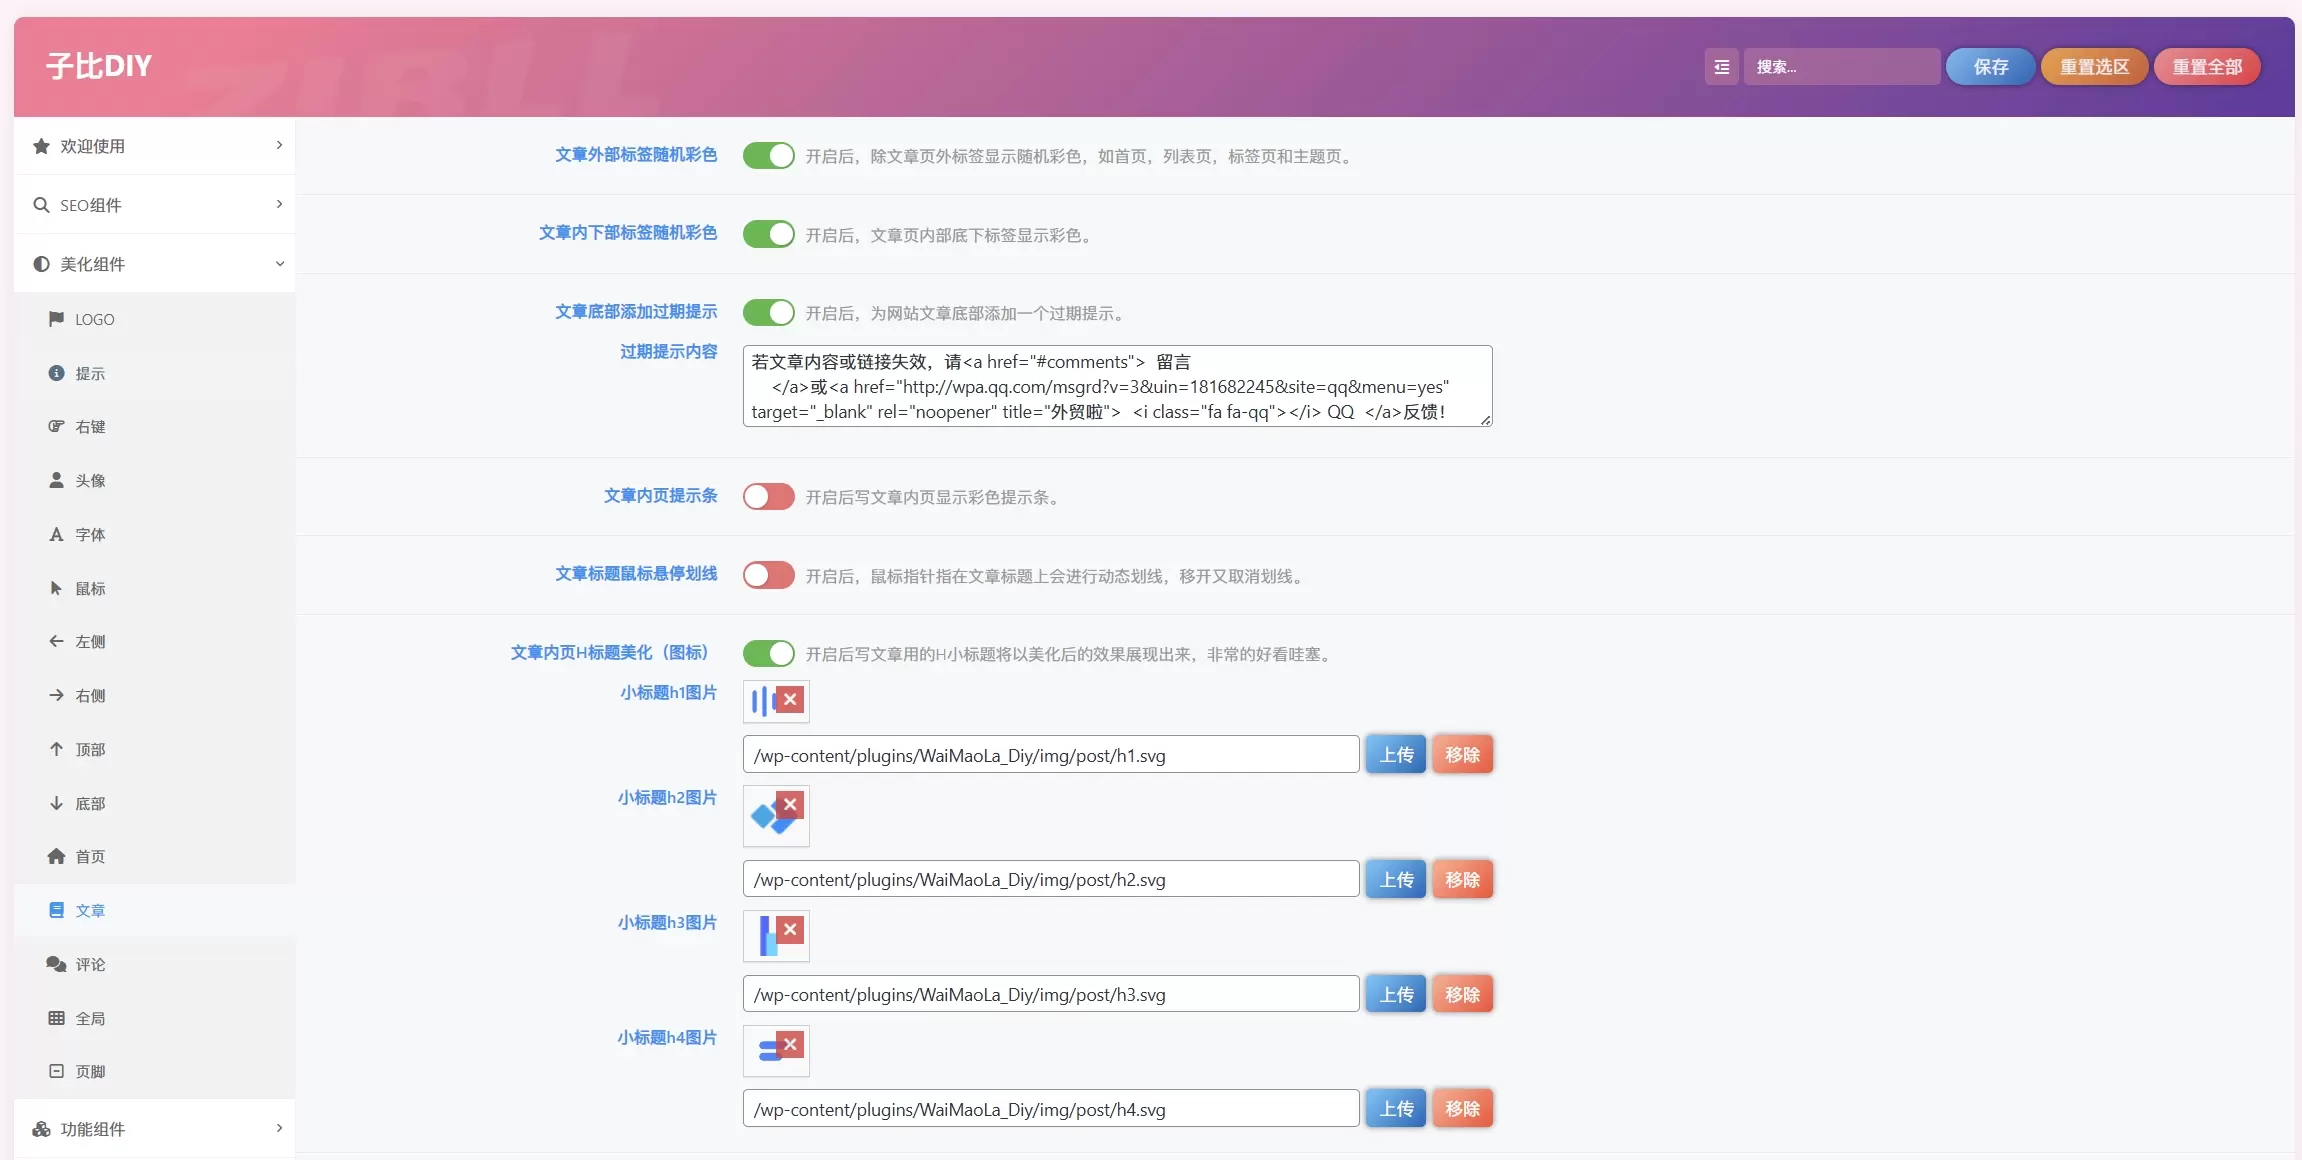Select the 右键 mouse-hand icon item

pyautogui.click(x=155, y=427)
